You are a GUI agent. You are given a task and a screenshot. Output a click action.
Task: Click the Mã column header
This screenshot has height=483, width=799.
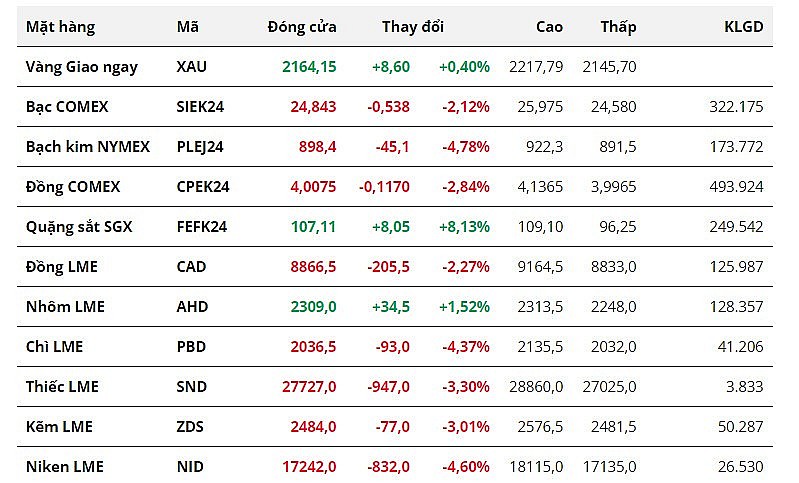(x=187, y=27)
